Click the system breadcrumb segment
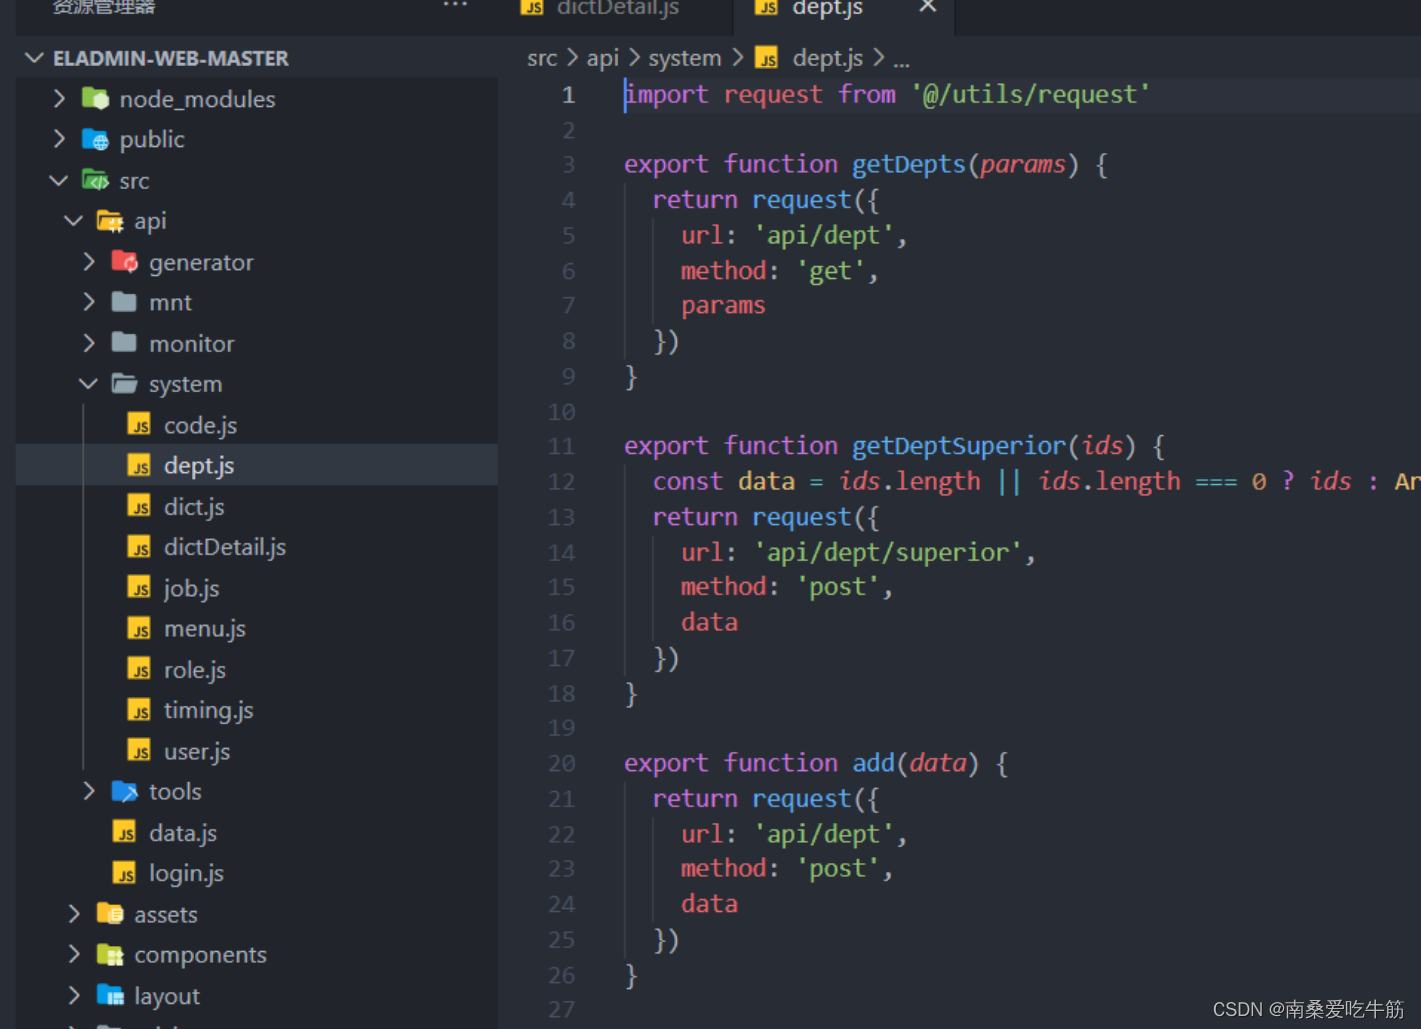Image resolution: width=1421 pixels, height=1029 pixels. 685,58
